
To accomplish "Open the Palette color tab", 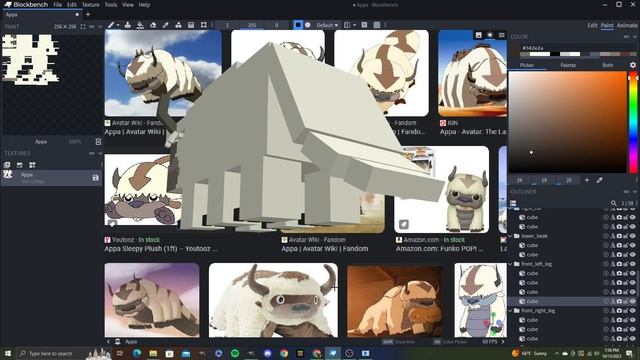I will [x=568, y=65].
